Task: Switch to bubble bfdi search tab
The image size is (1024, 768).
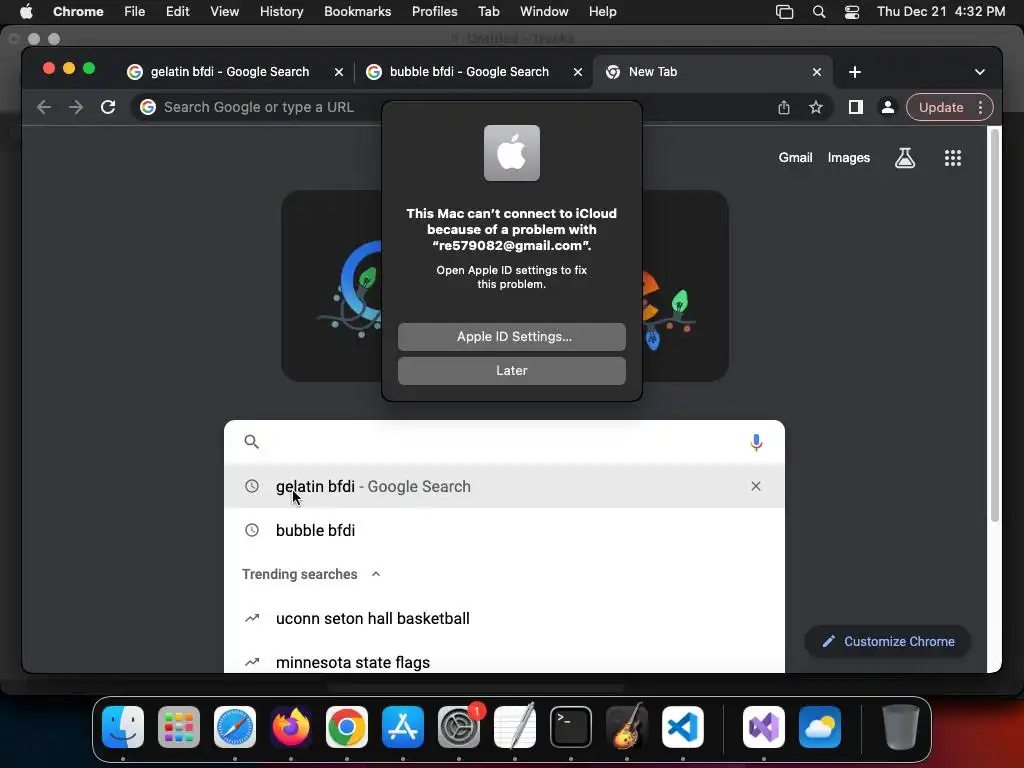Action: click(469, 72)
